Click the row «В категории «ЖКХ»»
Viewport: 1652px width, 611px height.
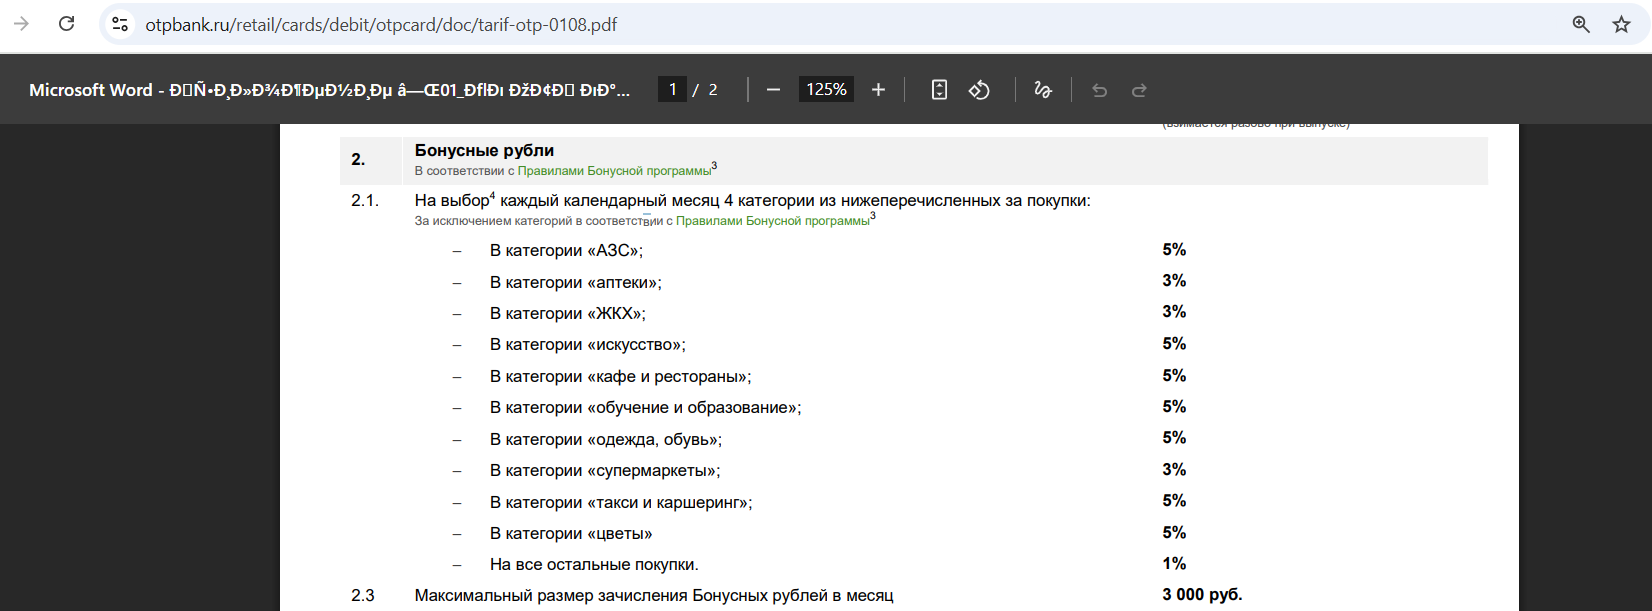click(x=568, y=313)
